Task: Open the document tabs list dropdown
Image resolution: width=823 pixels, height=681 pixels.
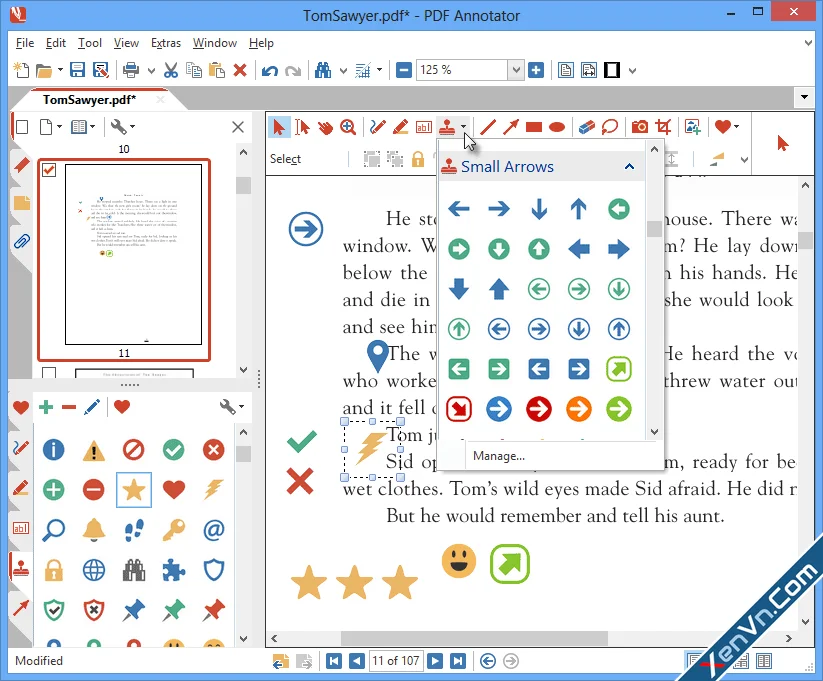Action: tap(804, 97)
